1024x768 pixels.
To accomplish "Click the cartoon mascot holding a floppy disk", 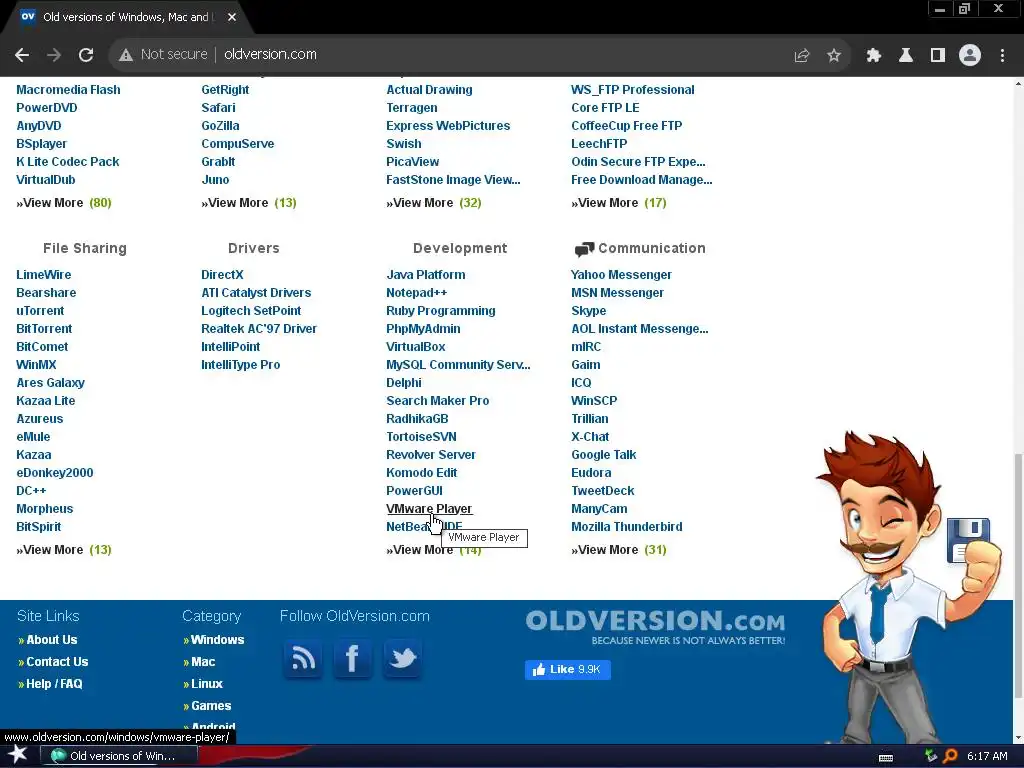I will pyautogui.click(x=908, y=588).
